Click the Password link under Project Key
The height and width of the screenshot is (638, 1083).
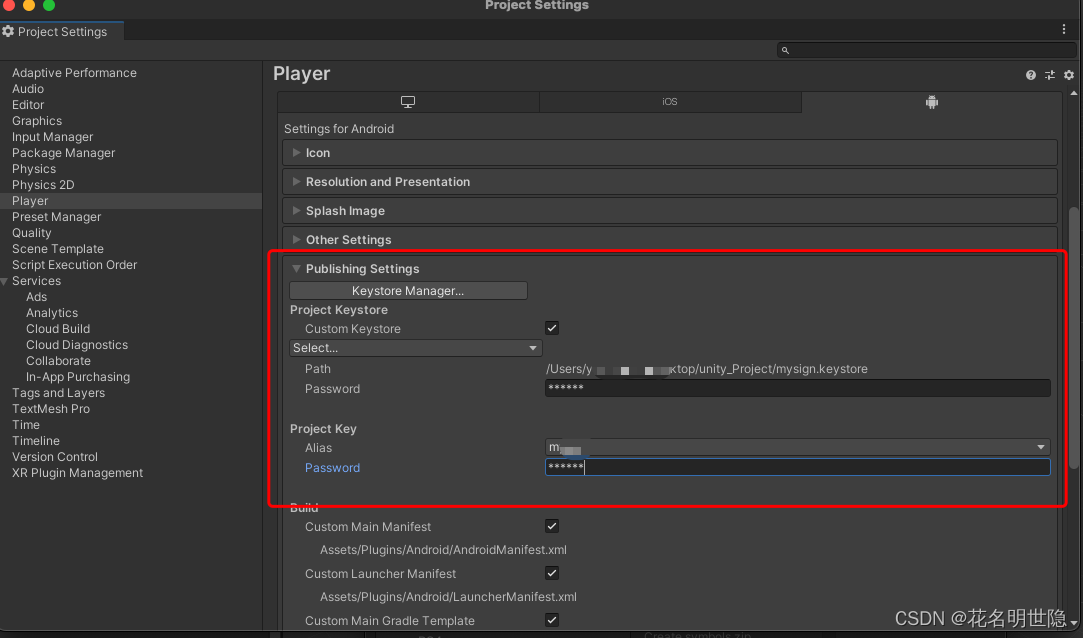tap(332, 467)
